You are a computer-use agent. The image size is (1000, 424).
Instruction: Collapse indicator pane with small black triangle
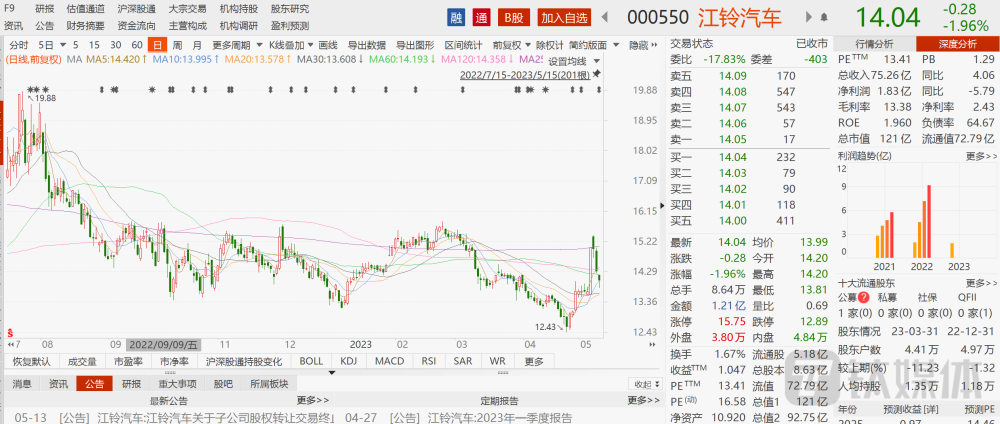tap(331, 372)
